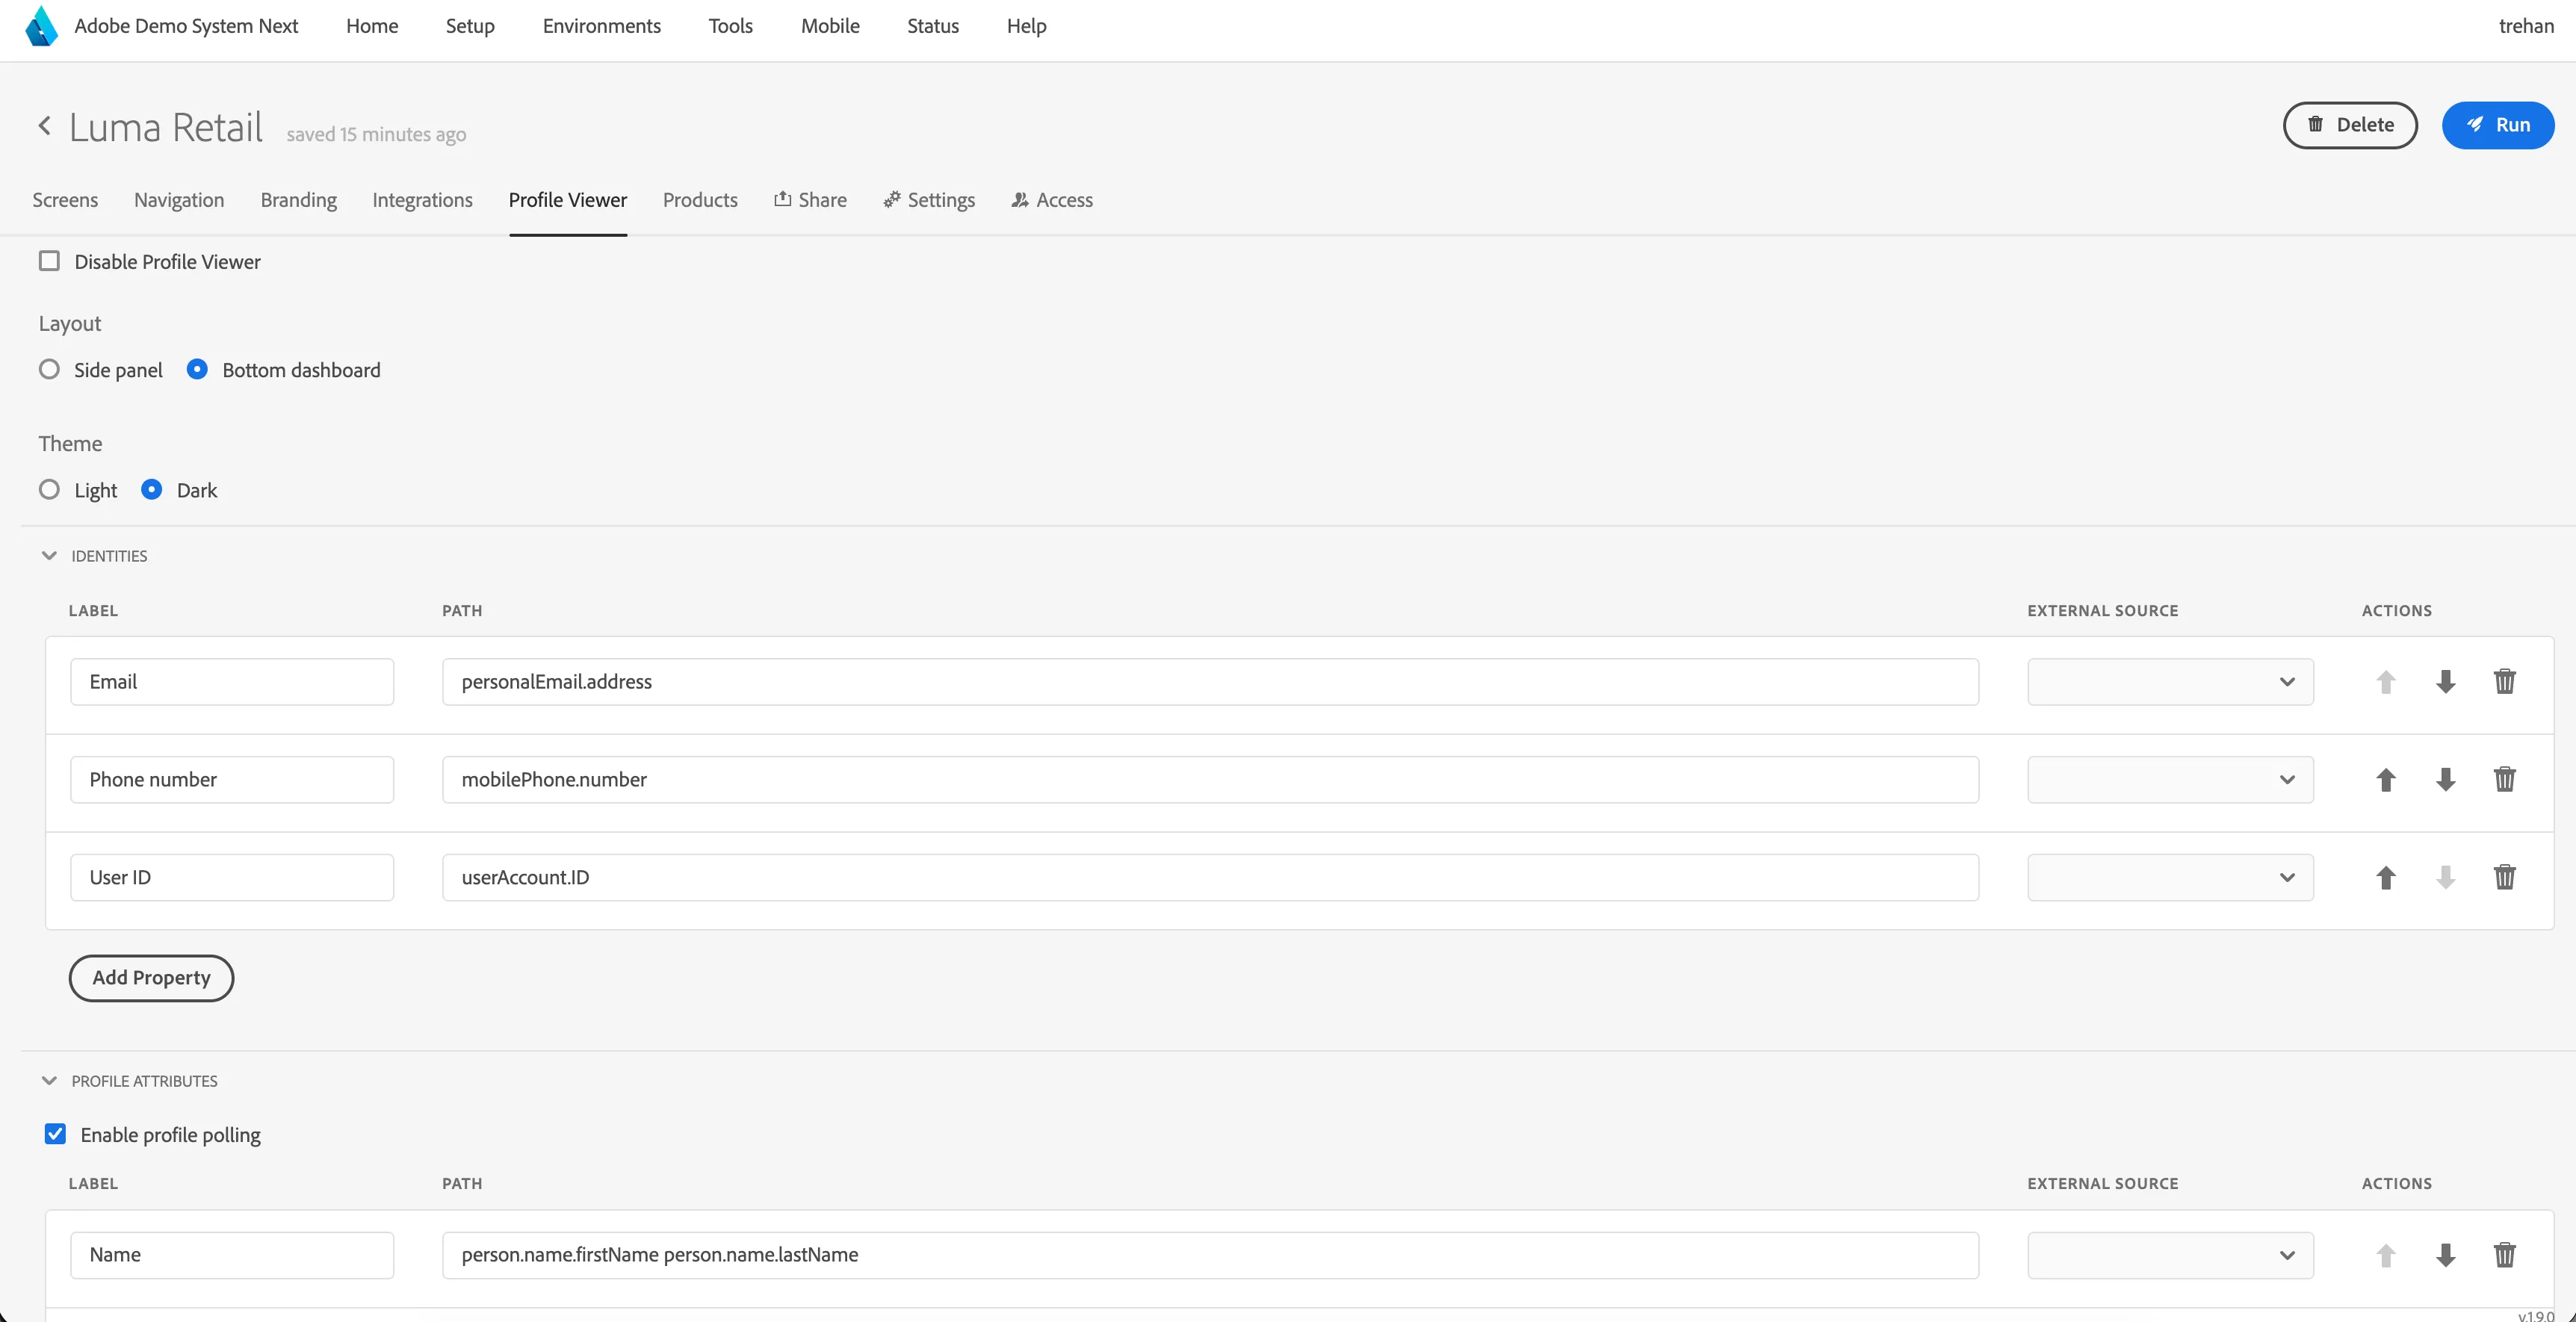This screenshot has height=1322, width=2576.
Task: Open External Source dropdown for User ID row
Action: [2170, 878]
